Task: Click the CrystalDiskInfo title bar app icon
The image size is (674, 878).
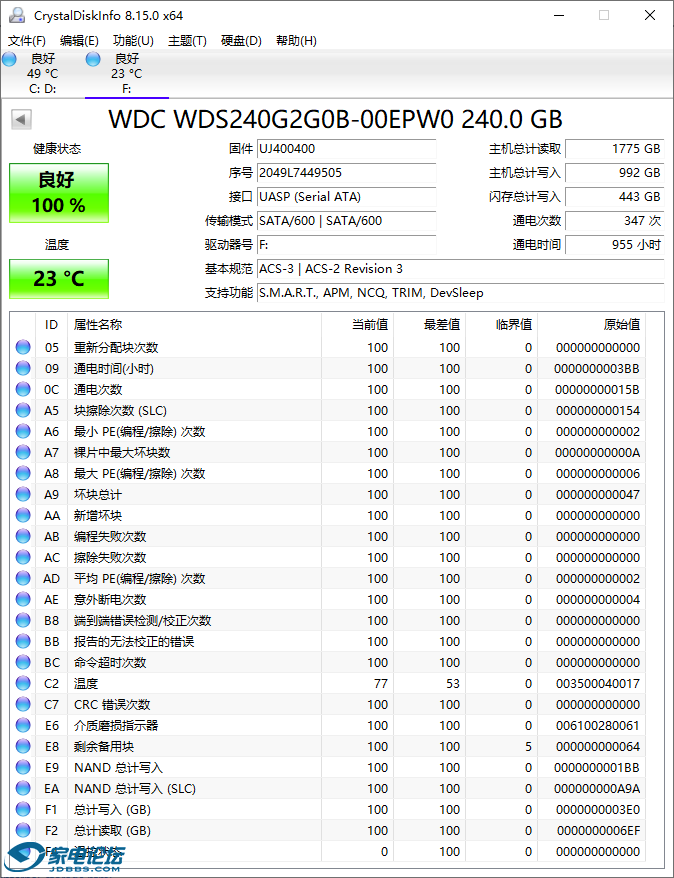Action: [x=17, y=15]
